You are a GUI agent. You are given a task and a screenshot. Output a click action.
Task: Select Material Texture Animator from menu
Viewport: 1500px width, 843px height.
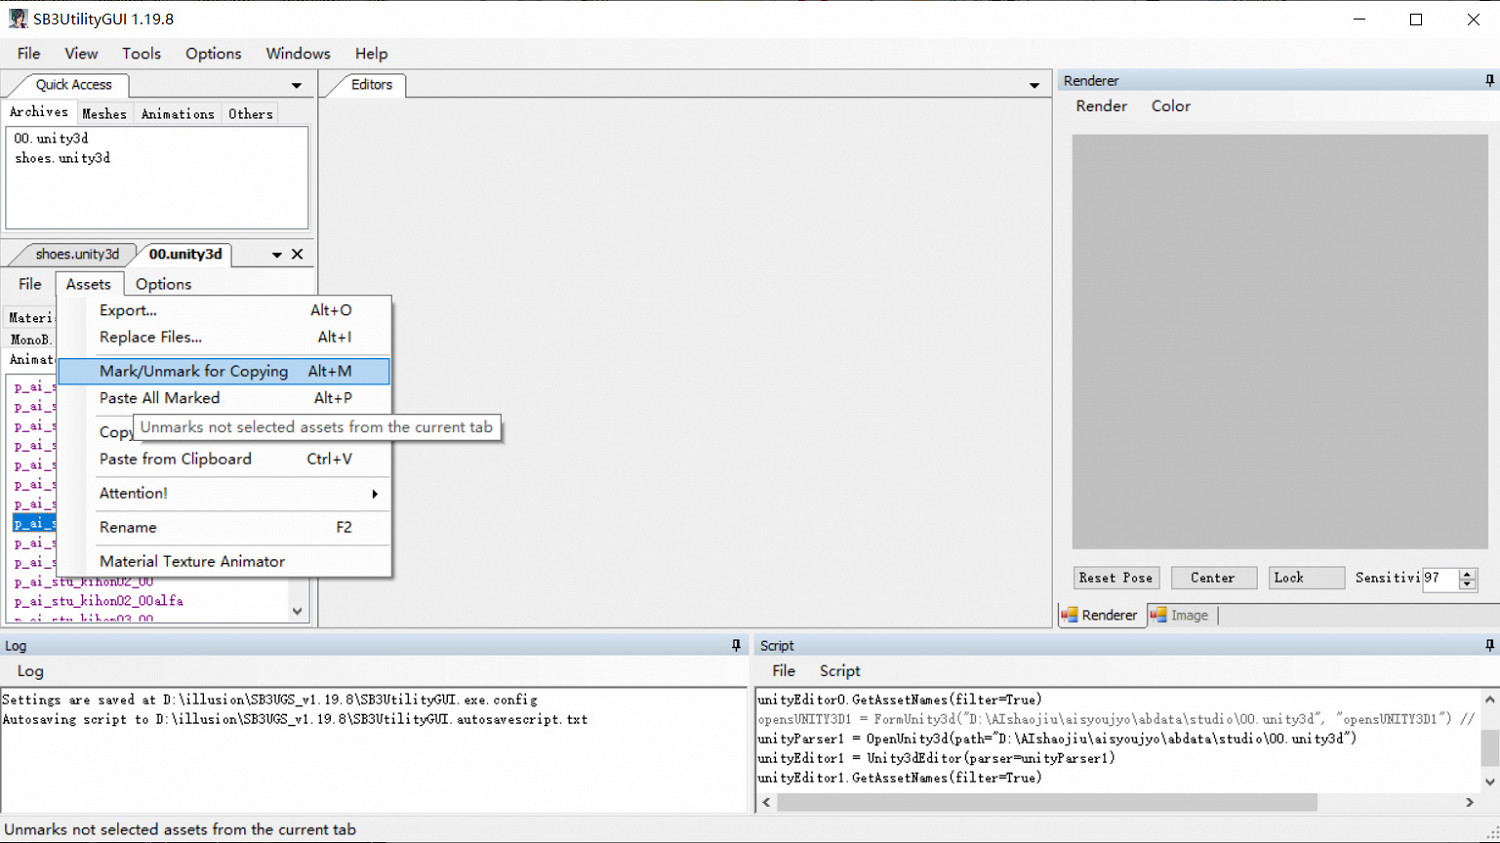192,561
